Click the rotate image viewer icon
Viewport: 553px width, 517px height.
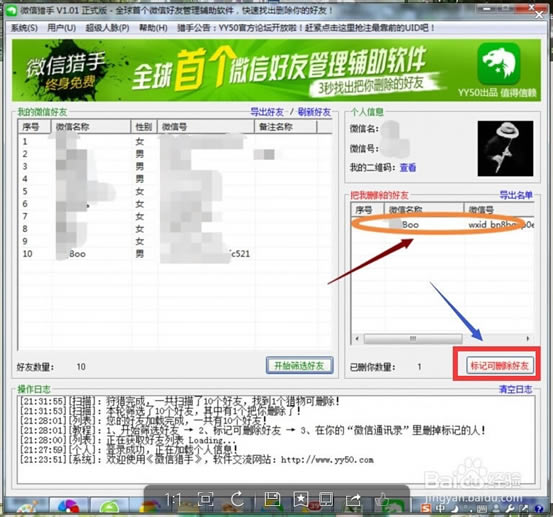point(237,499)
